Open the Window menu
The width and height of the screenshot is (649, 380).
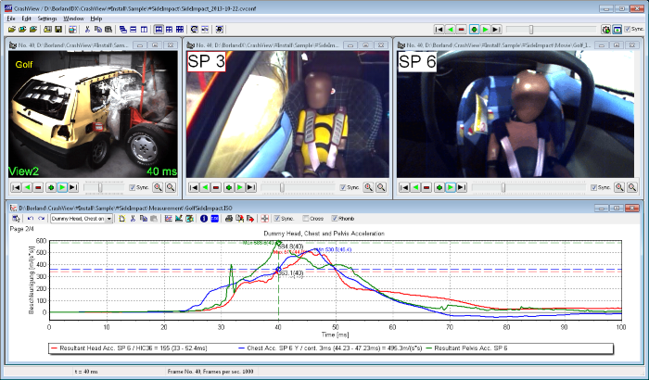point(74,19)
